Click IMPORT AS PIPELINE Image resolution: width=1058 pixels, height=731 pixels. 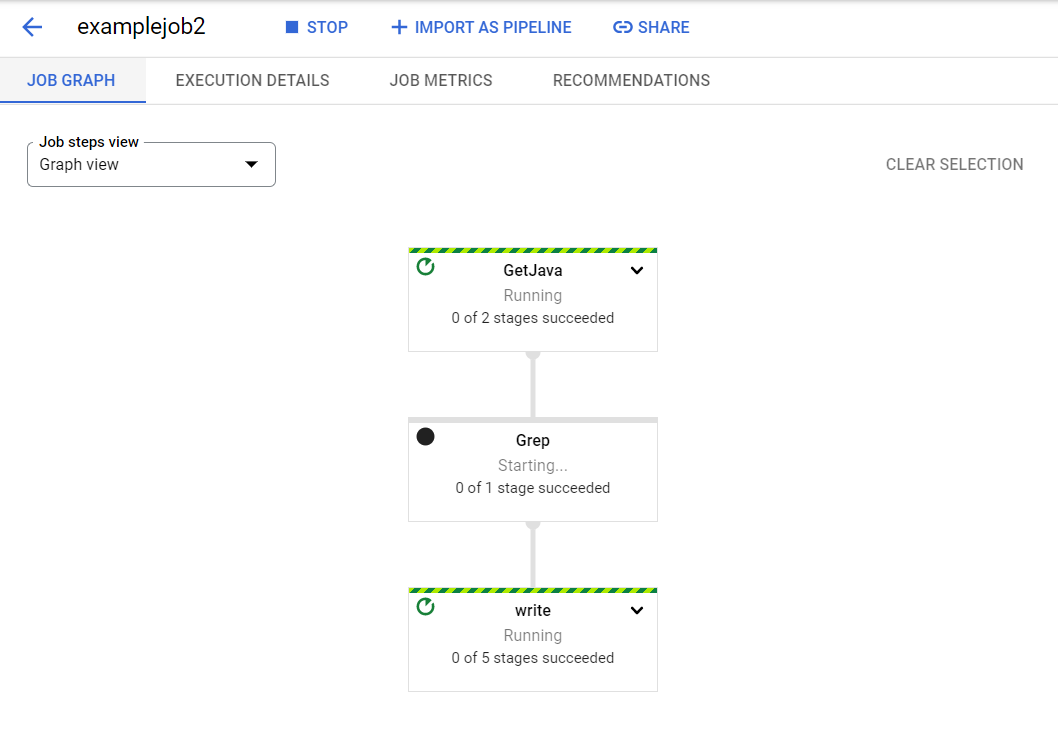click(x=492, y=27)
